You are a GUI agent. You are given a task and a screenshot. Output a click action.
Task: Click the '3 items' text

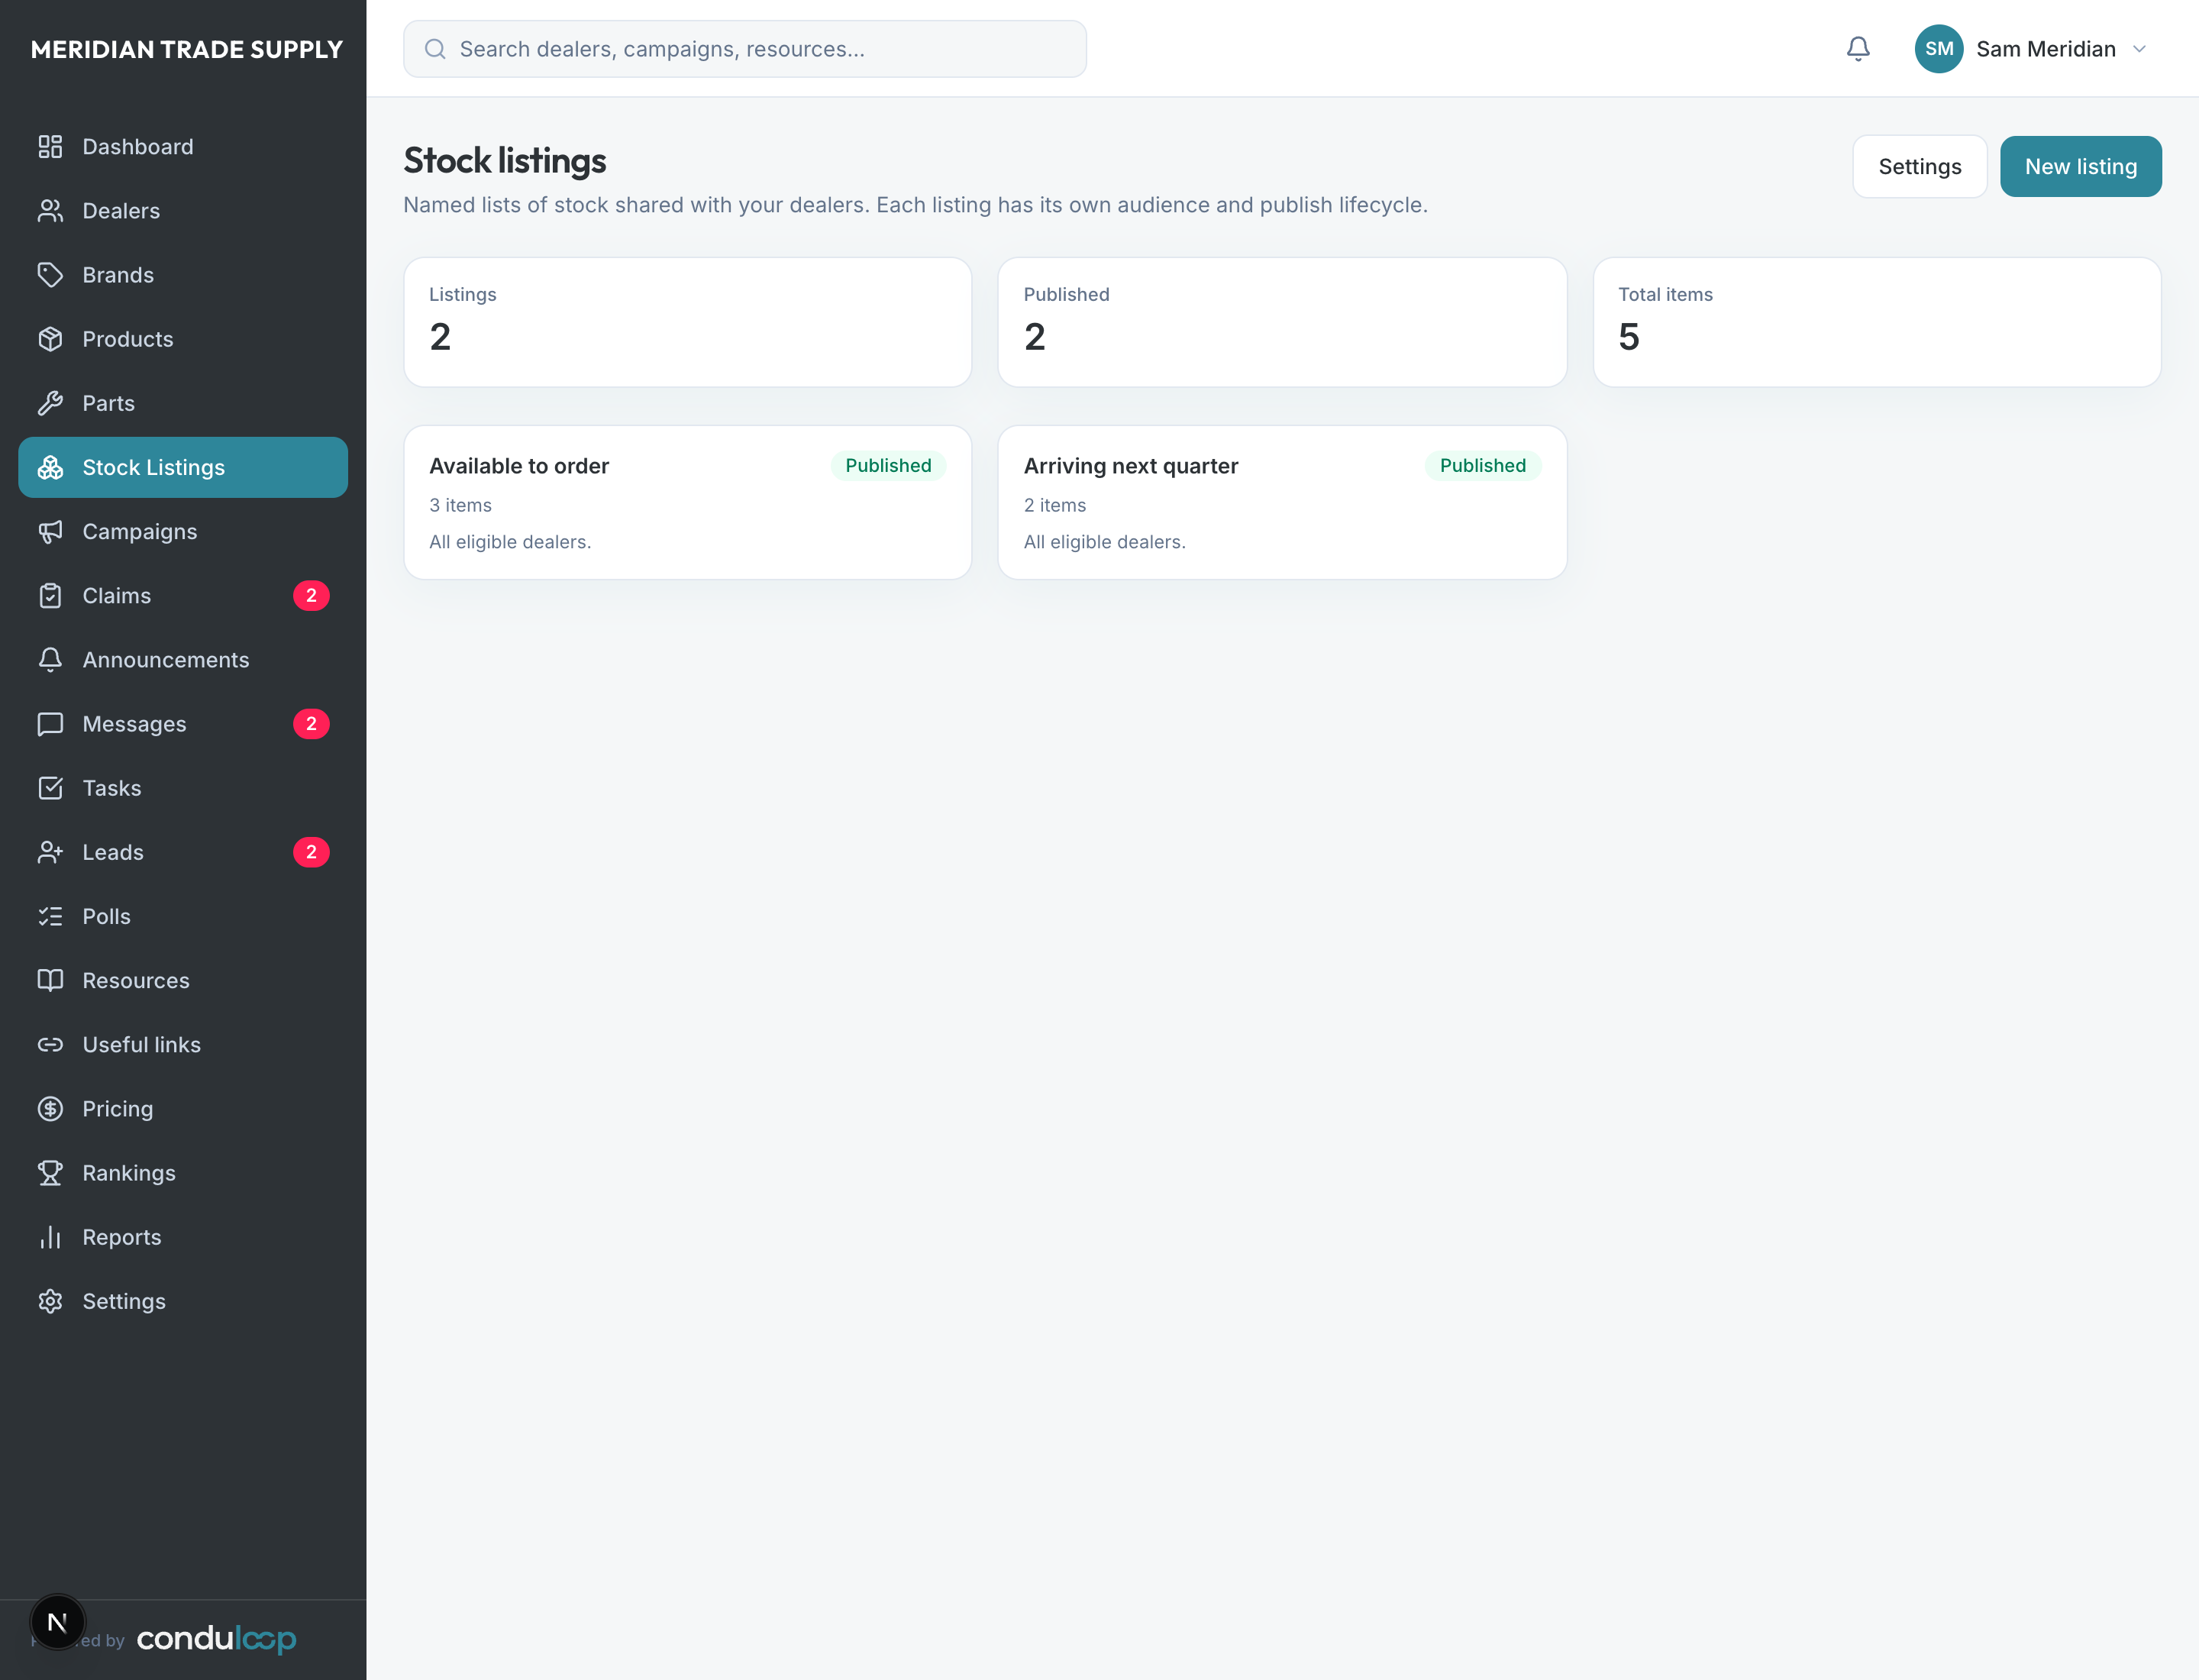(460, 505)
